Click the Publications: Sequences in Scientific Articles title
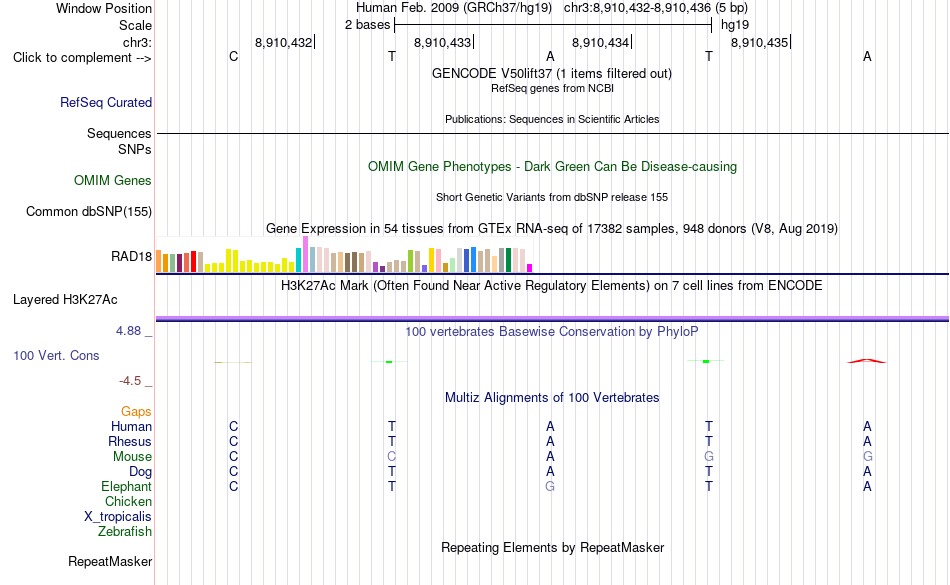The width and height of the screenshot is (950, 585). coord(552,119)
